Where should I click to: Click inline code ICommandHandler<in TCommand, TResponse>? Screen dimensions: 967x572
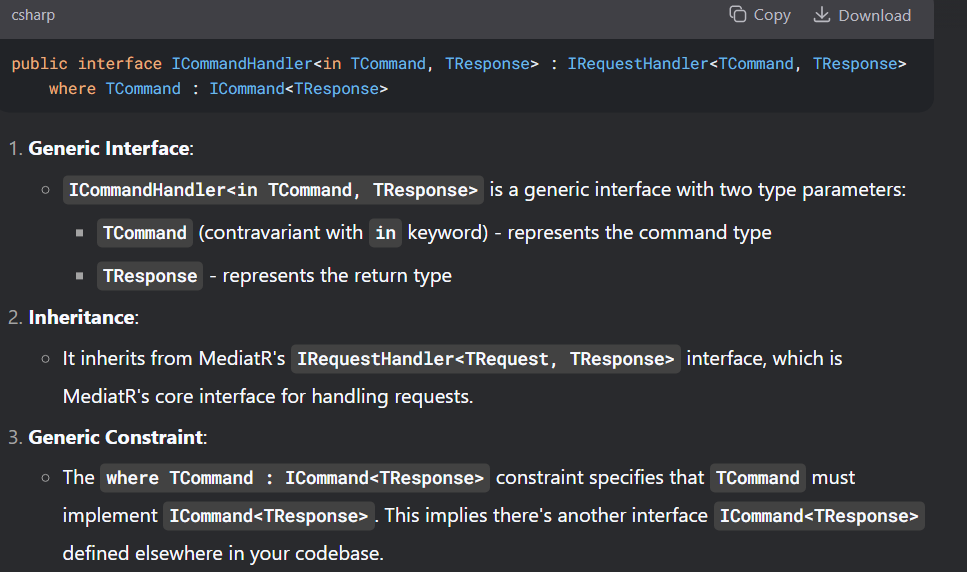(273, 190)
